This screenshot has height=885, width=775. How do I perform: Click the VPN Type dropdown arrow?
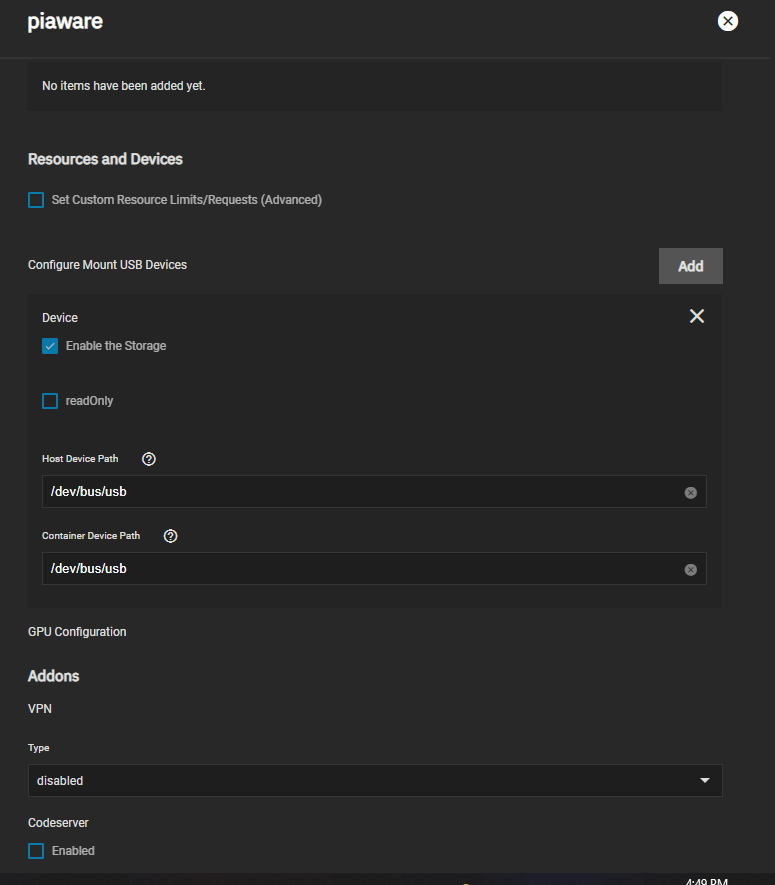tap(704, 781)
